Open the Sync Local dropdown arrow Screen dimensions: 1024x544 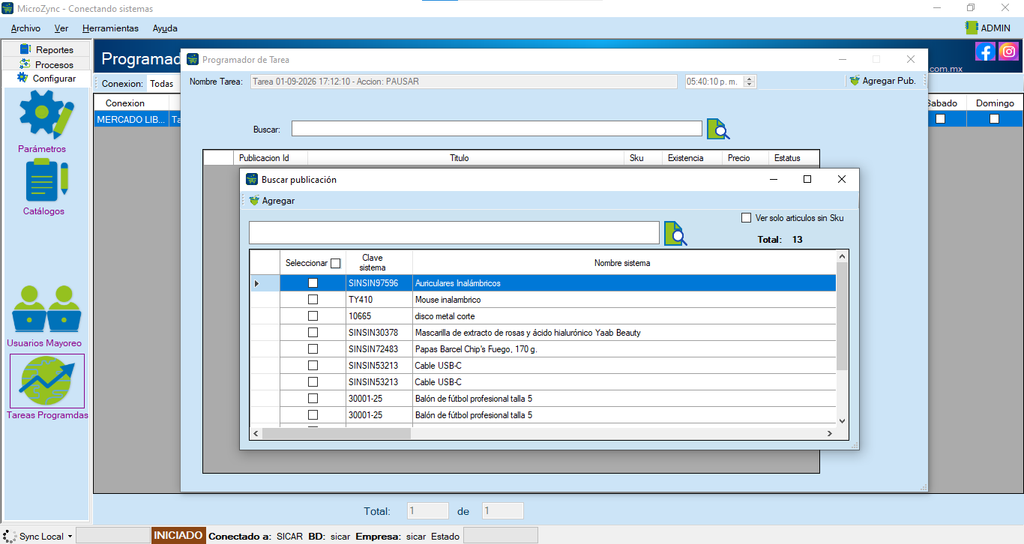point(70,536)
